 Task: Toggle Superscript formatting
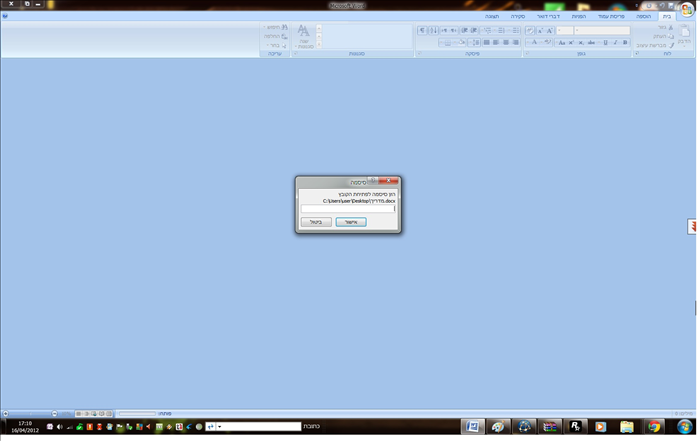tap(571, 42)
